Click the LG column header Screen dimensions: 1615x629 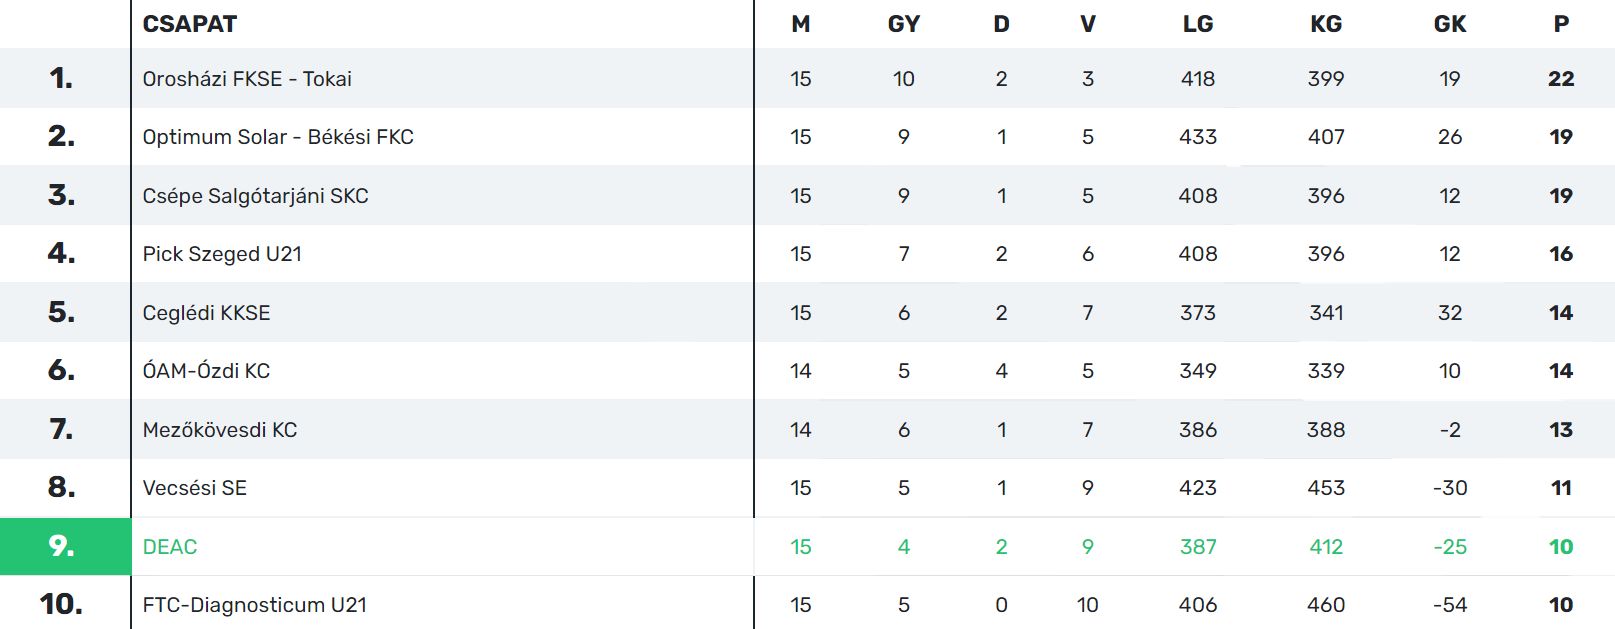(1197, 24)
